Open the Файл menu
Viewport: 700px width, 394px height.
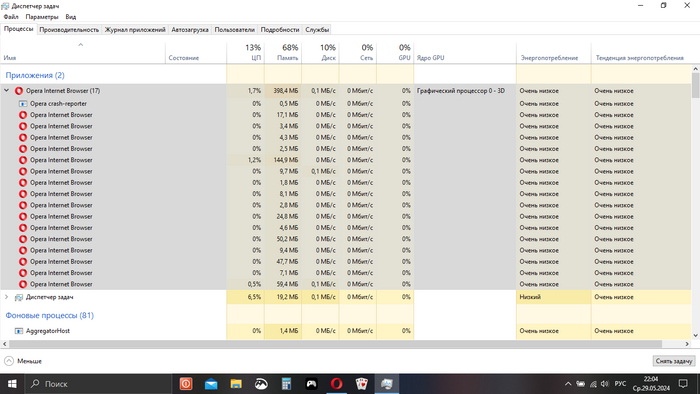coord(11,17)
